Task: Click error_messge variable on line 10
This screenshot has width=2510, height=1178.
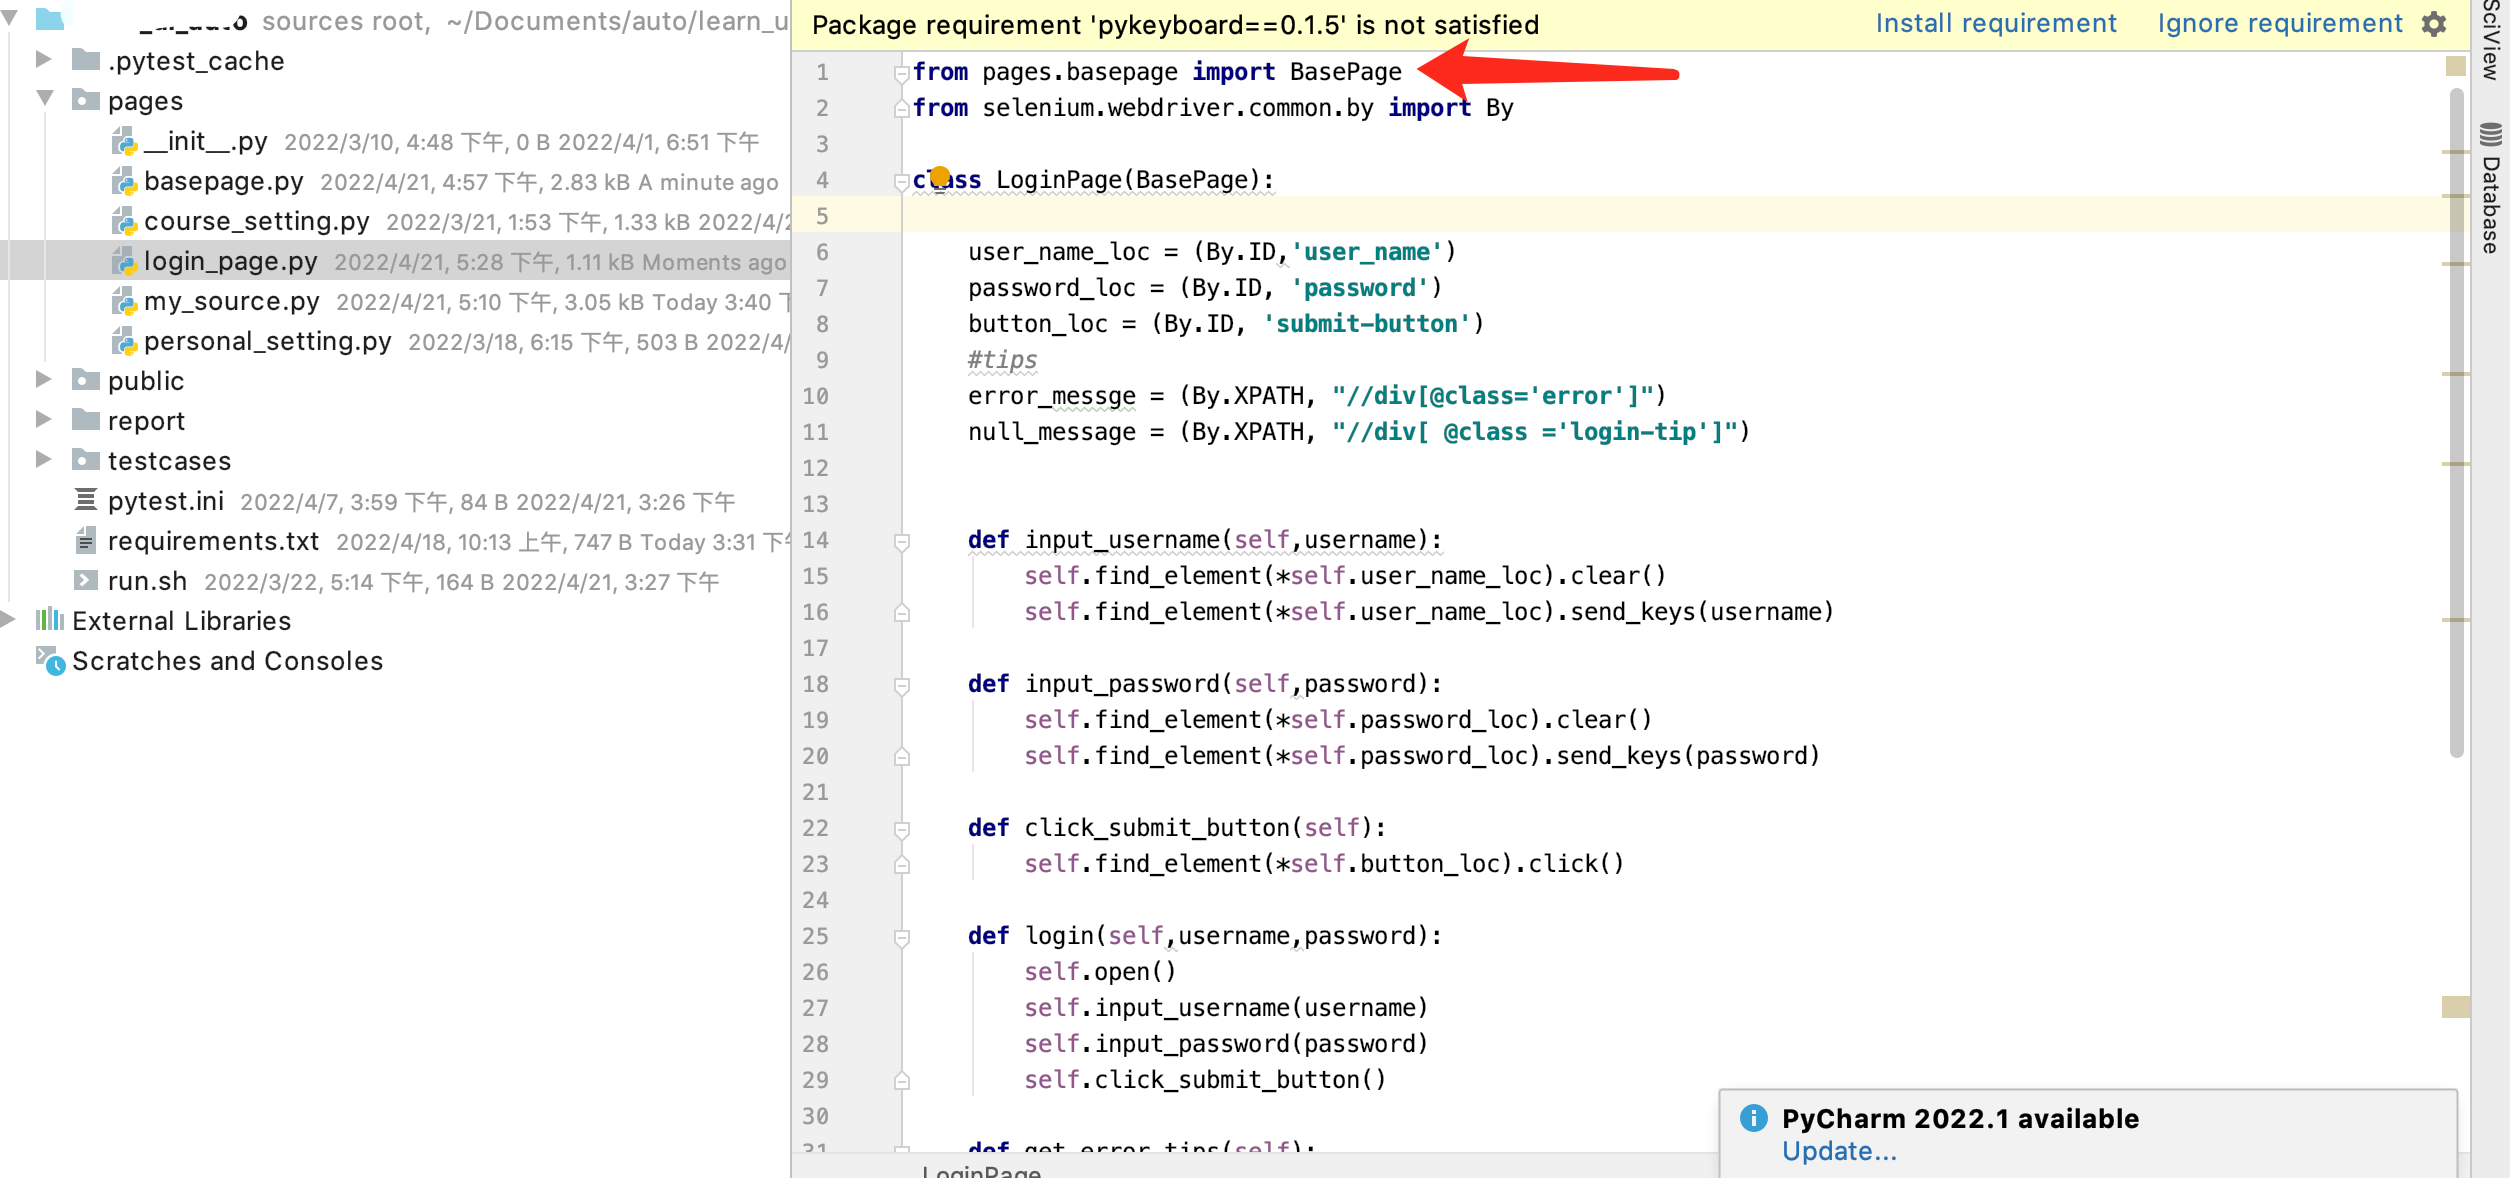Action: point(1052,396)
